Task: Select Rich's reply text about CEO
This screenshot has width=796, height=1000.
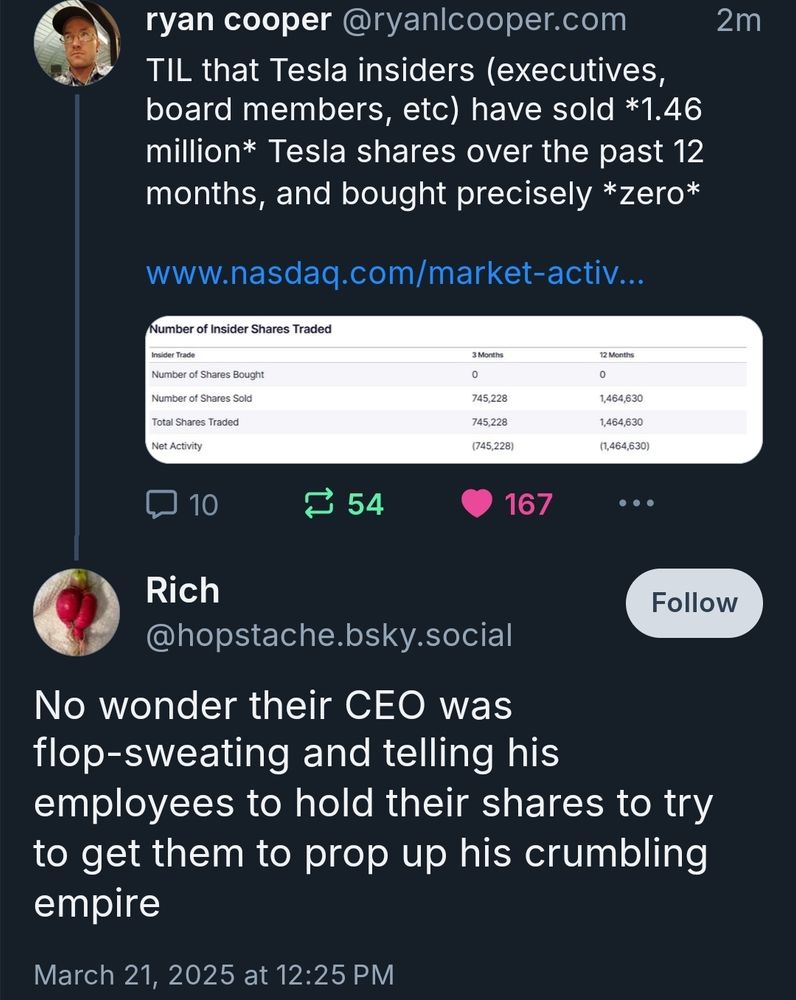Action: click(373, 804)
